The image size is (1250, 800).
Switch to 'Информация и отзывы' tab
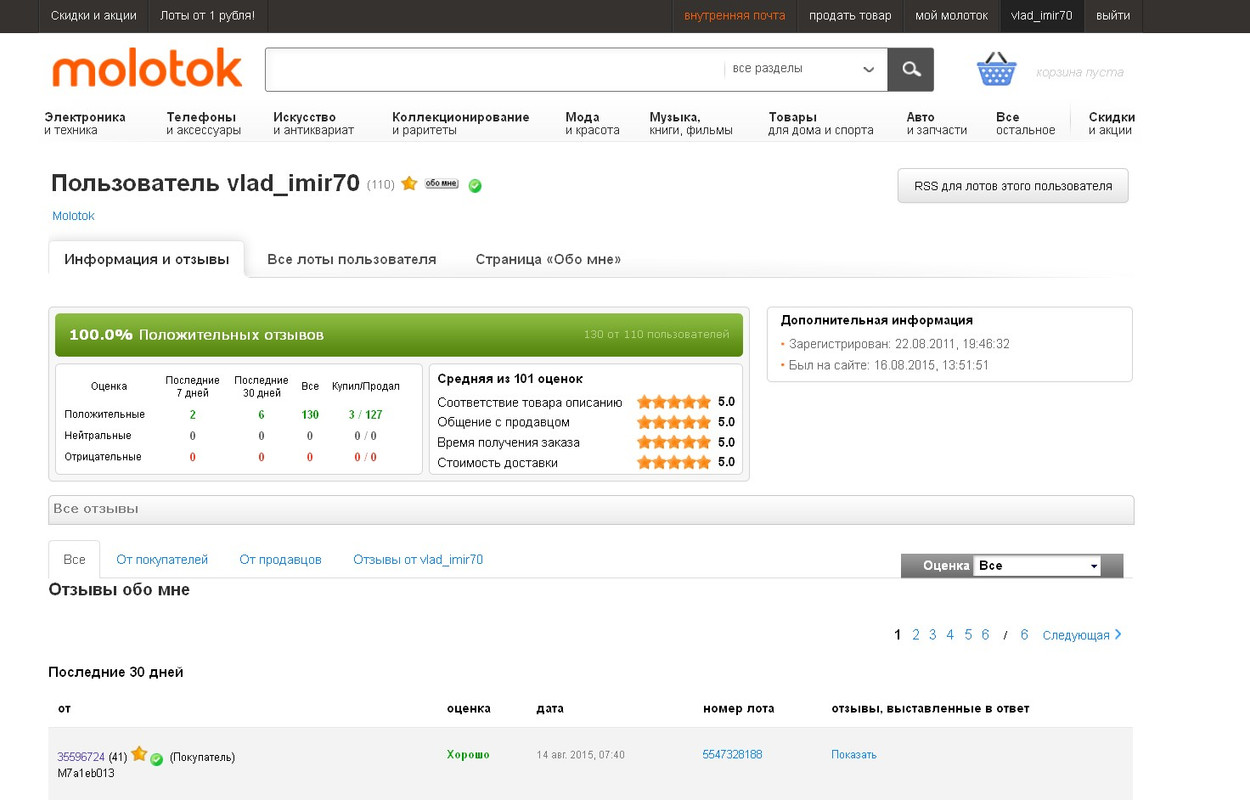(147, 259)
